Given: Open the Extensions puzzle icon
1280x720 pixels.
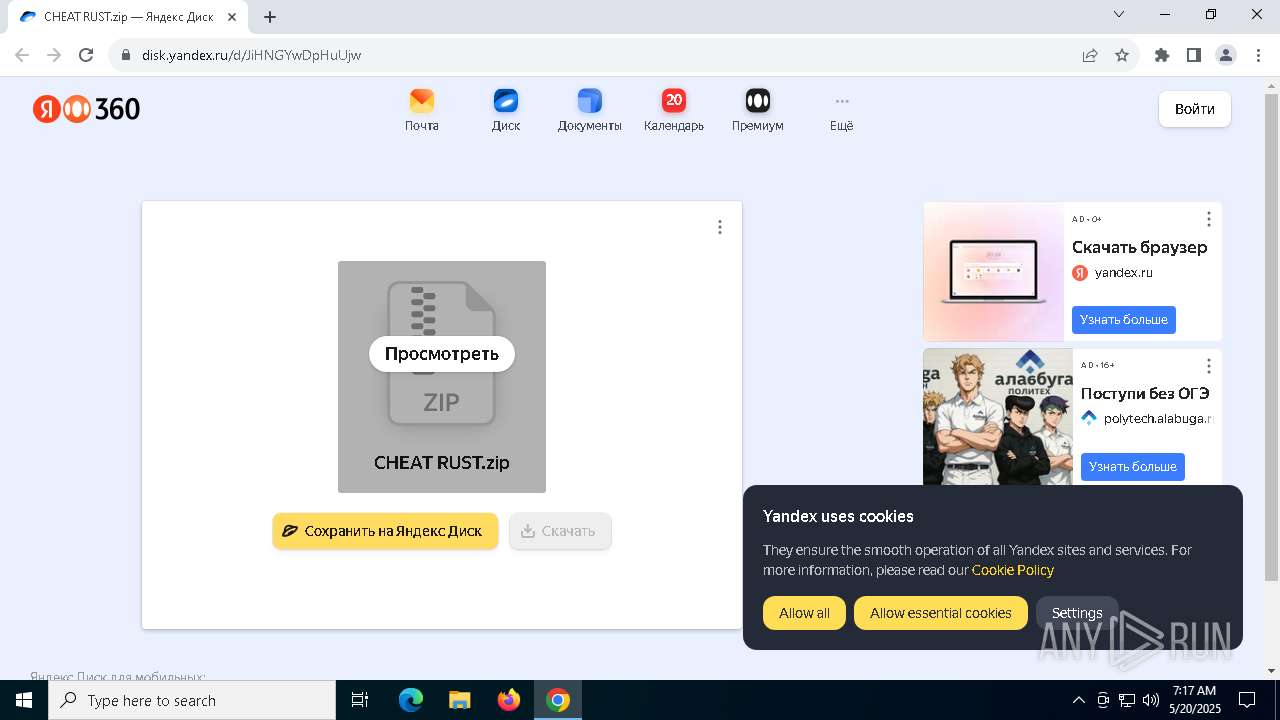Looking at the screenshot, I should [x=1162, y=55].
